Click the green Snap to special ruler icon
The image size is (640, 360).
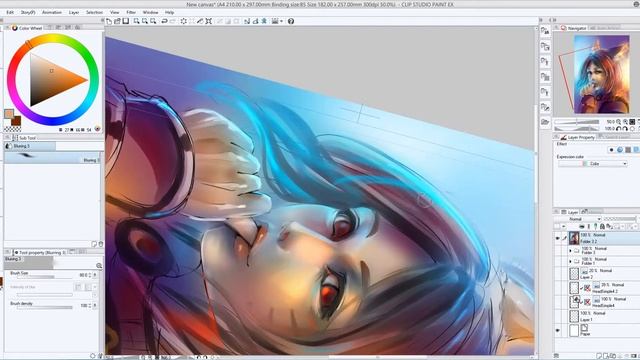(x=264, y=21)
